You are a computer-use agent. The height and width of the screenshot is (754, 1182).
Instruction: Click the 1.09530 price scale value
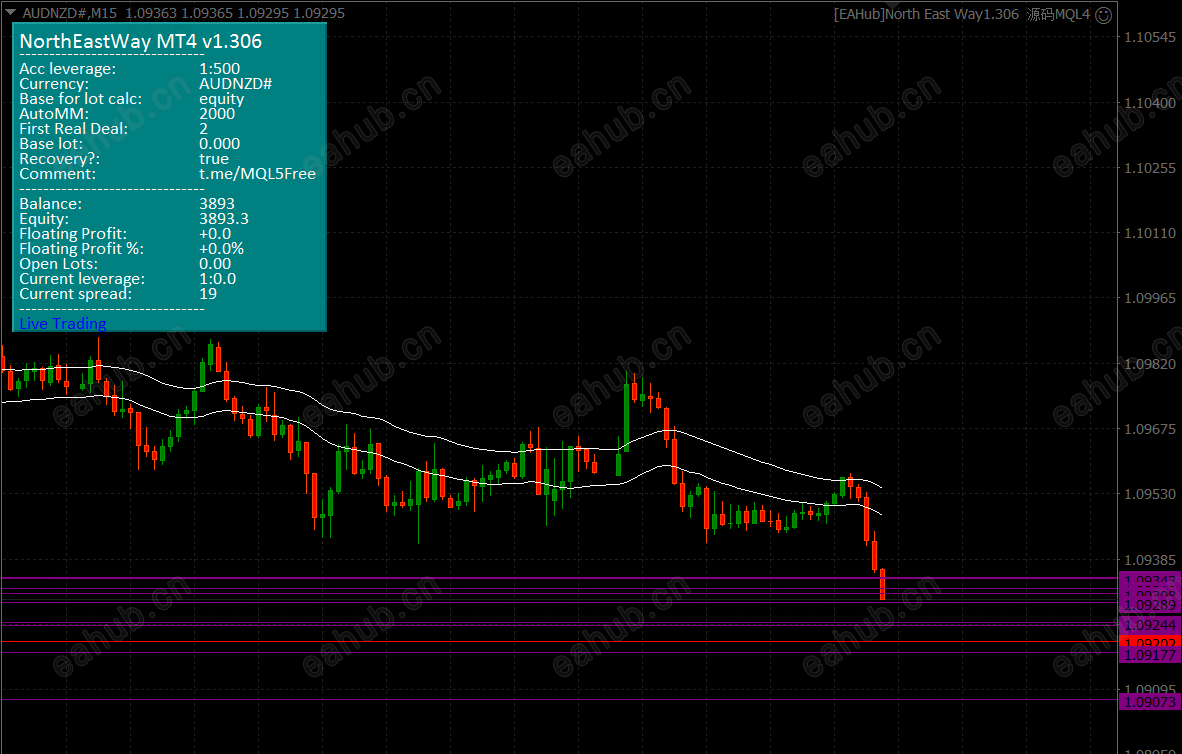(x=1150, y=494)
